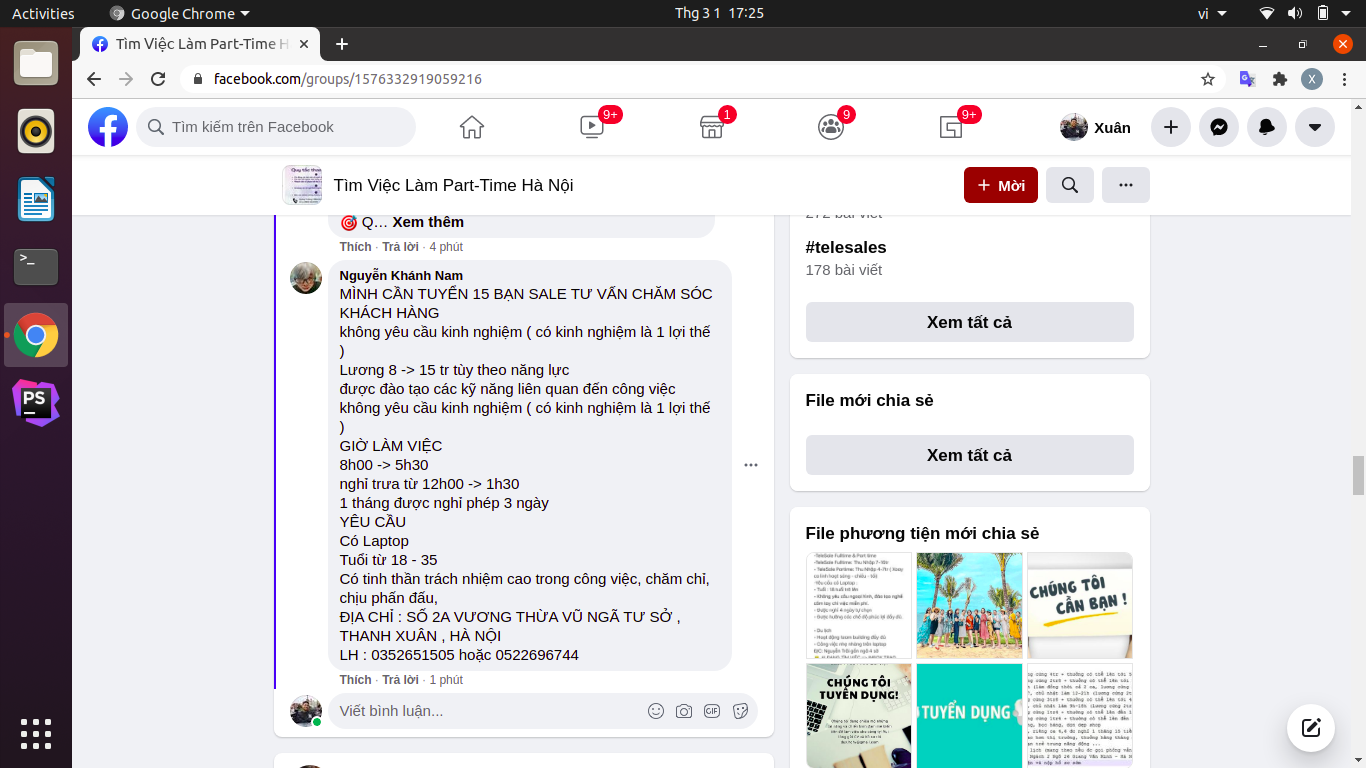
Task: Add a GIF to the comment
Action: point(712,711)
